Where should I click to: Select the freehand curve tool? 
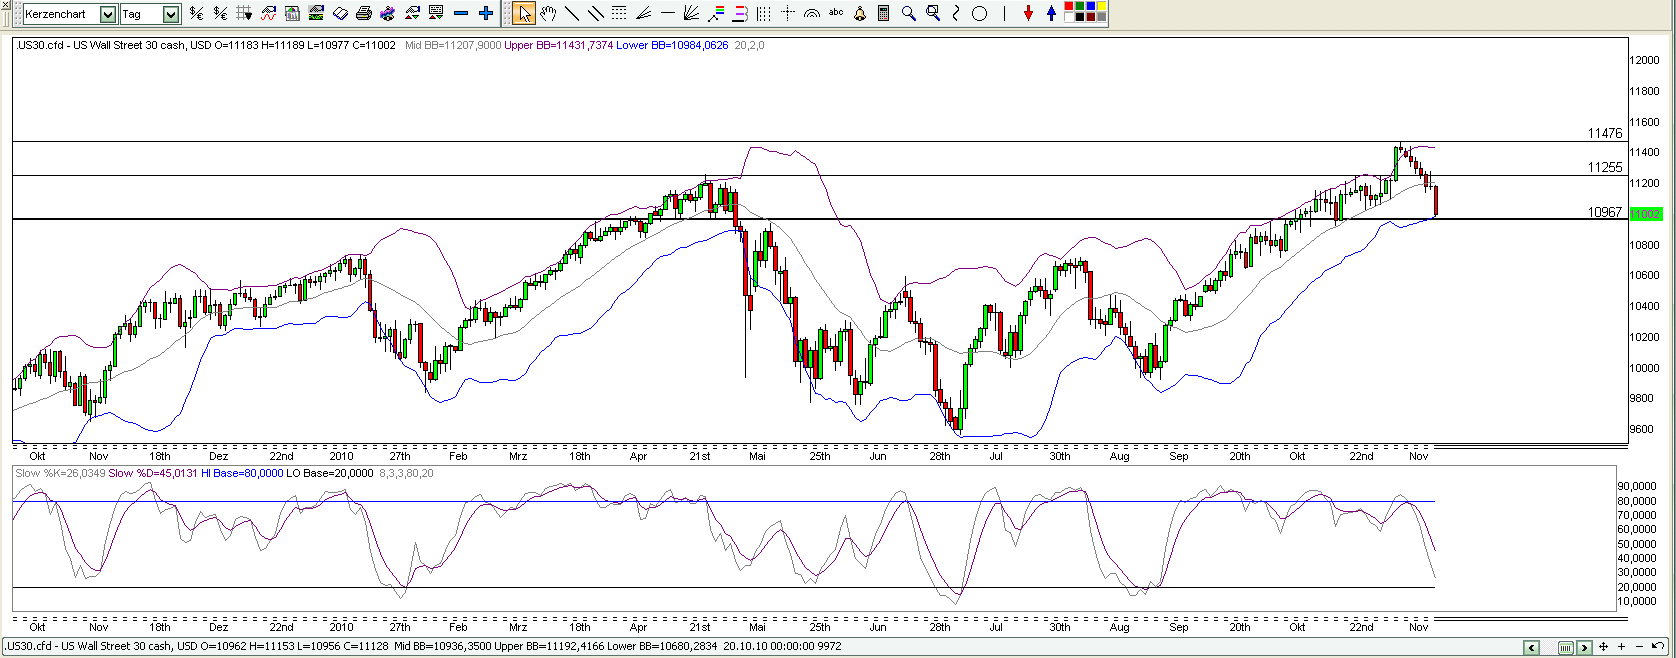[956, 13]
